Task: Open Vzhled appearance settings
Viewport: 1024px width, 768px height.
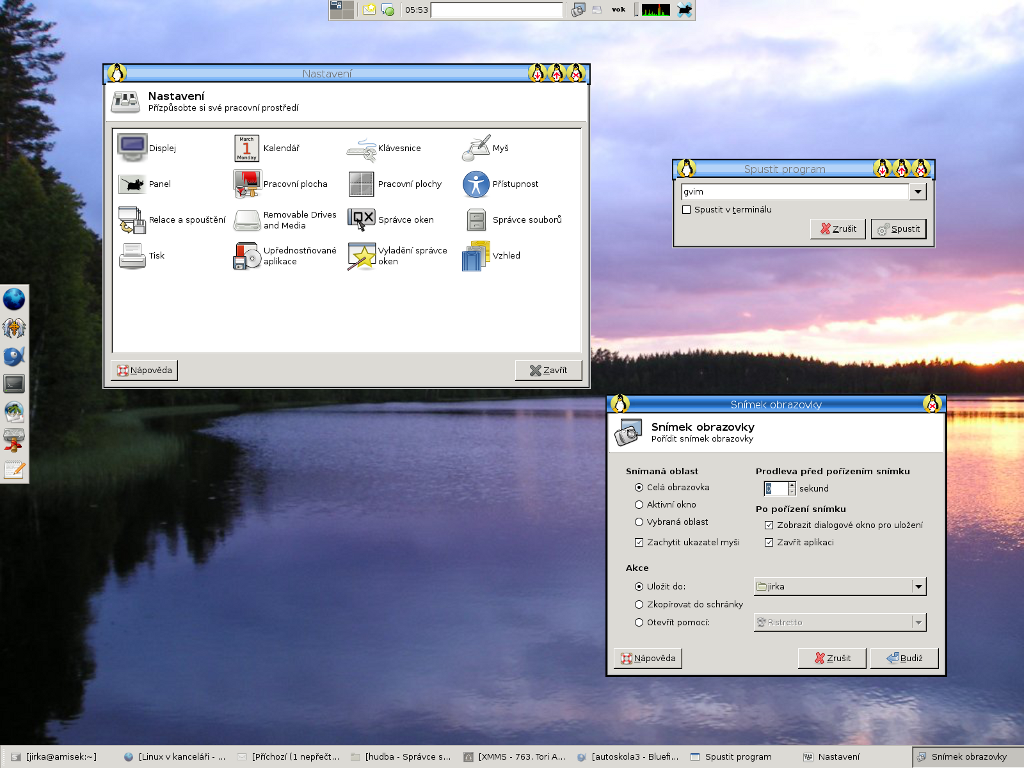Action: (x=475, y=256)
